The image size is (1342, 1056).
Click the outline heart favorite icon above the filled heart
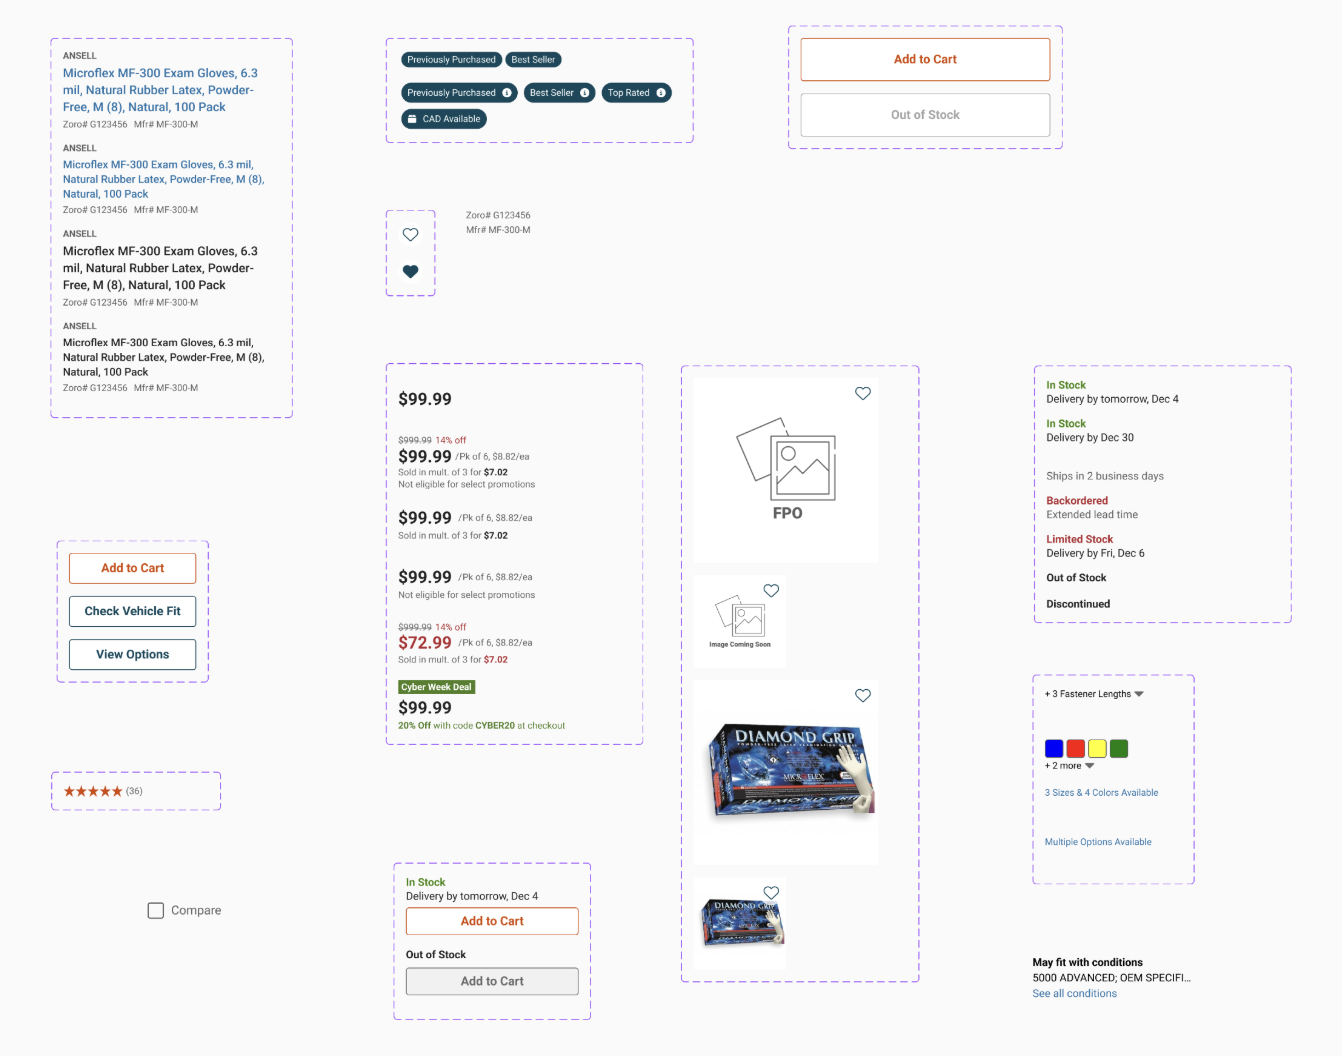pyautogui.click(x=410, y=235)
